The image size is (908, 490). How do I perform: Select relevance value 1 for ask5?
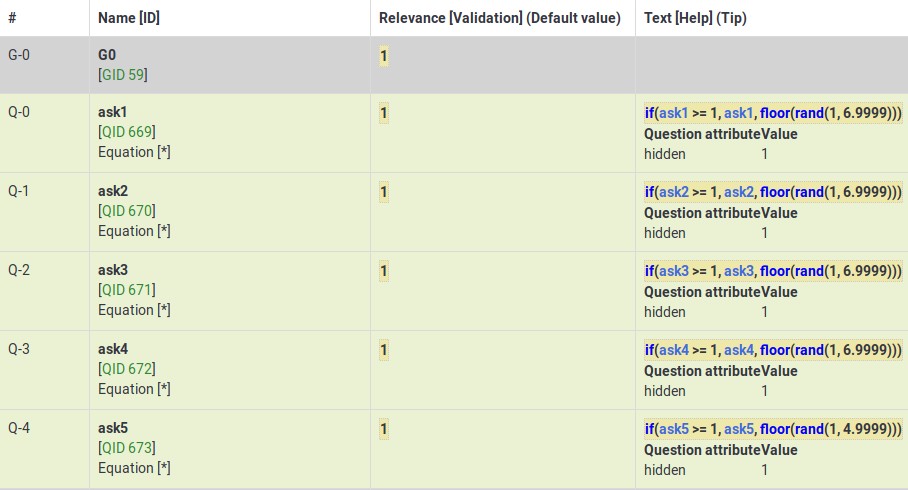click(x=384, y=429)
